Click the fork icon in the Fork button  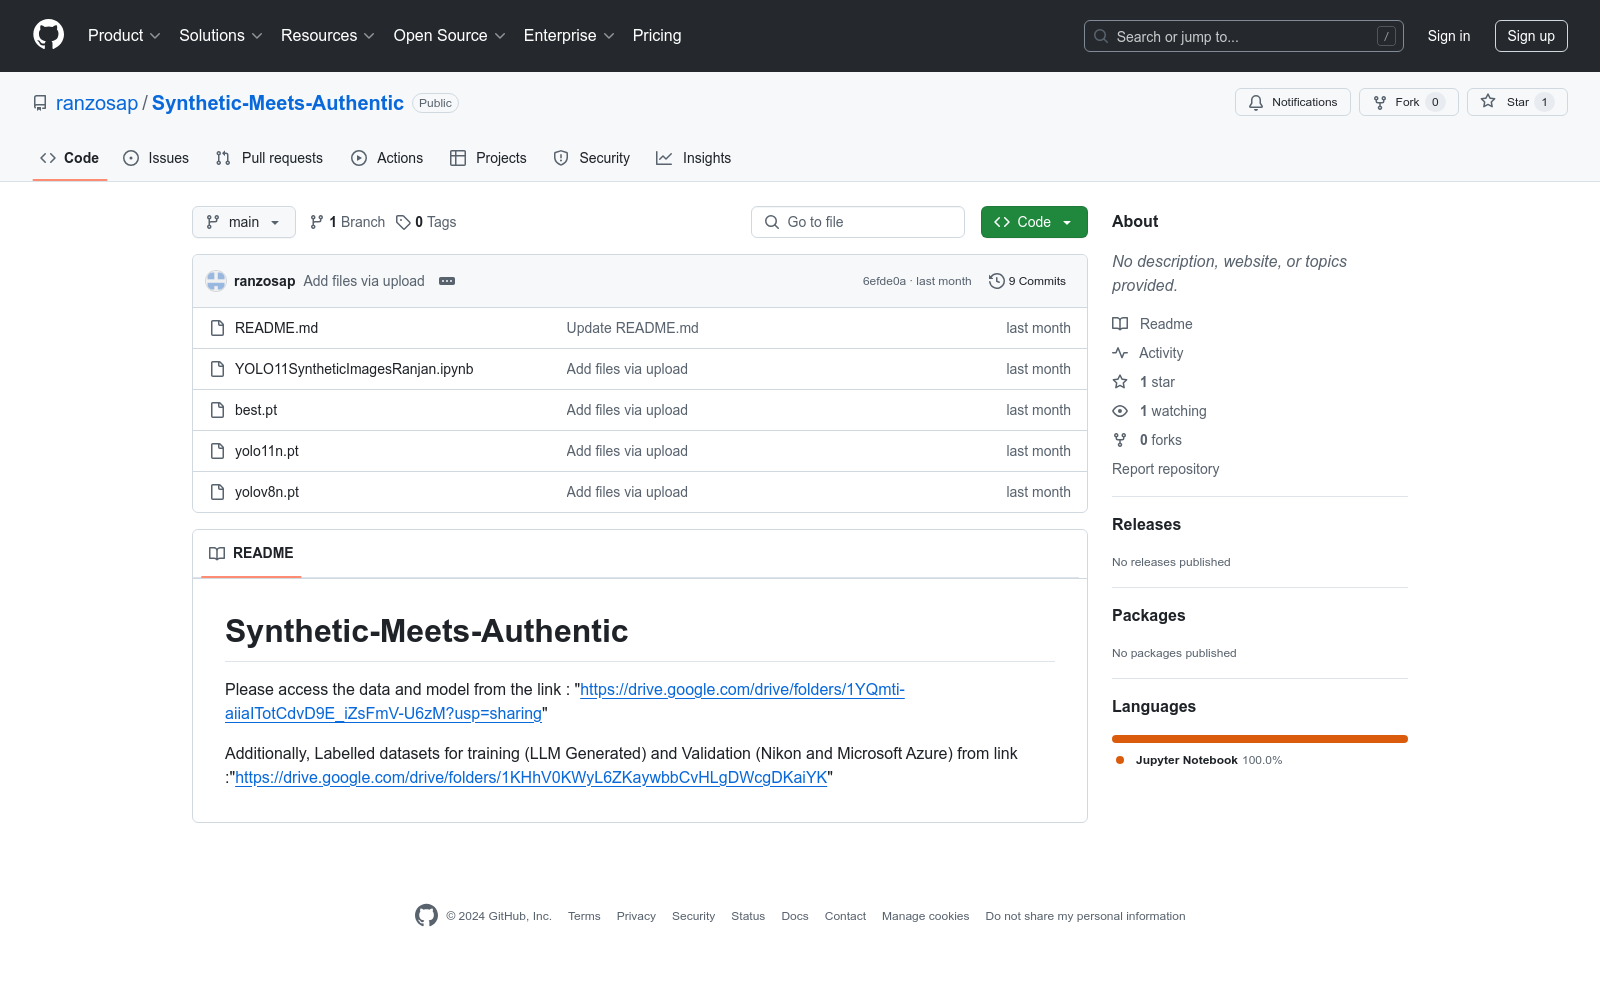(1380, 102)
